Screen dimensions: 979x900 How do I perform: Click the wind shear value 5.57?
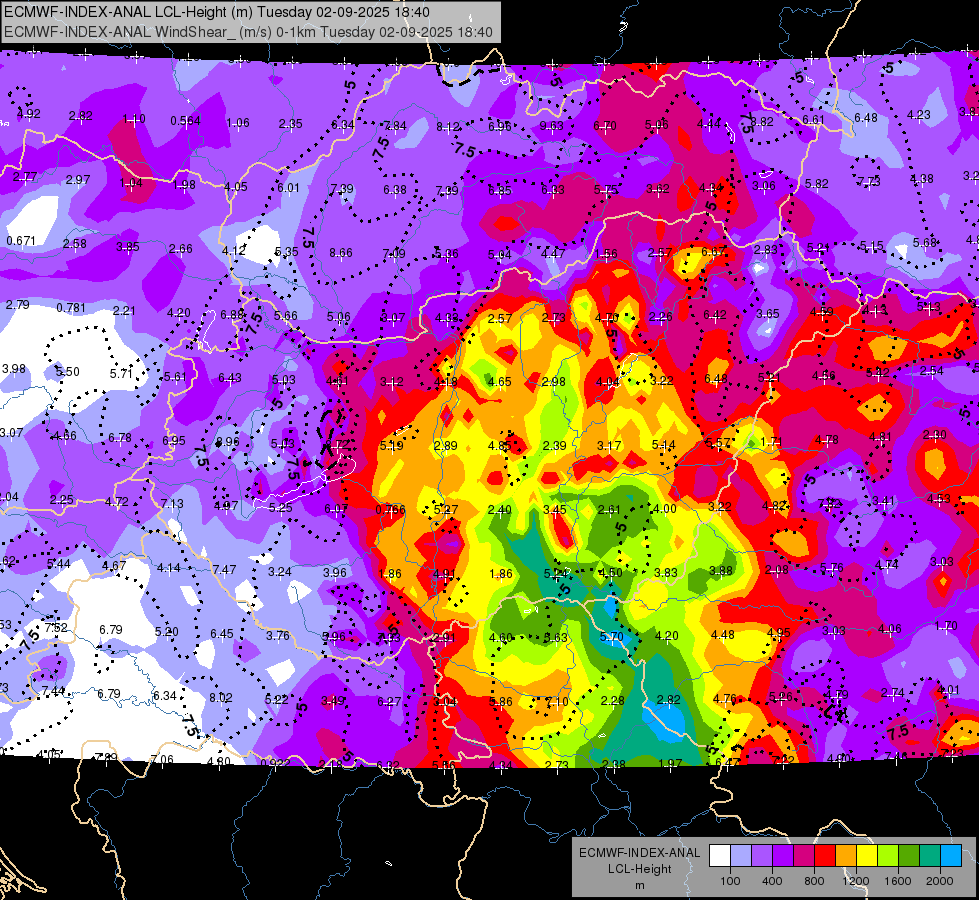pyautogui.click(x=718, y=443)
